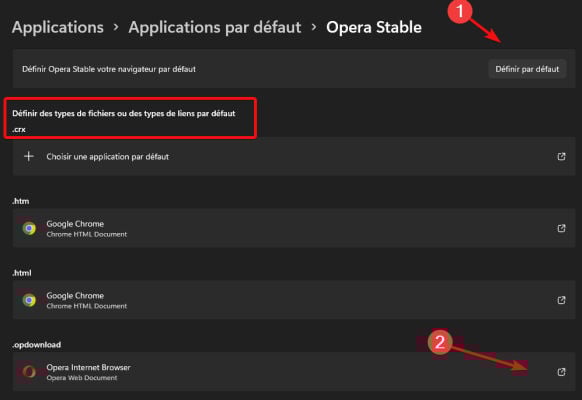The width and height of the screenshot is (582, 400).
Task: Go back to Applications breadcrumb
Action: (58, 27)
